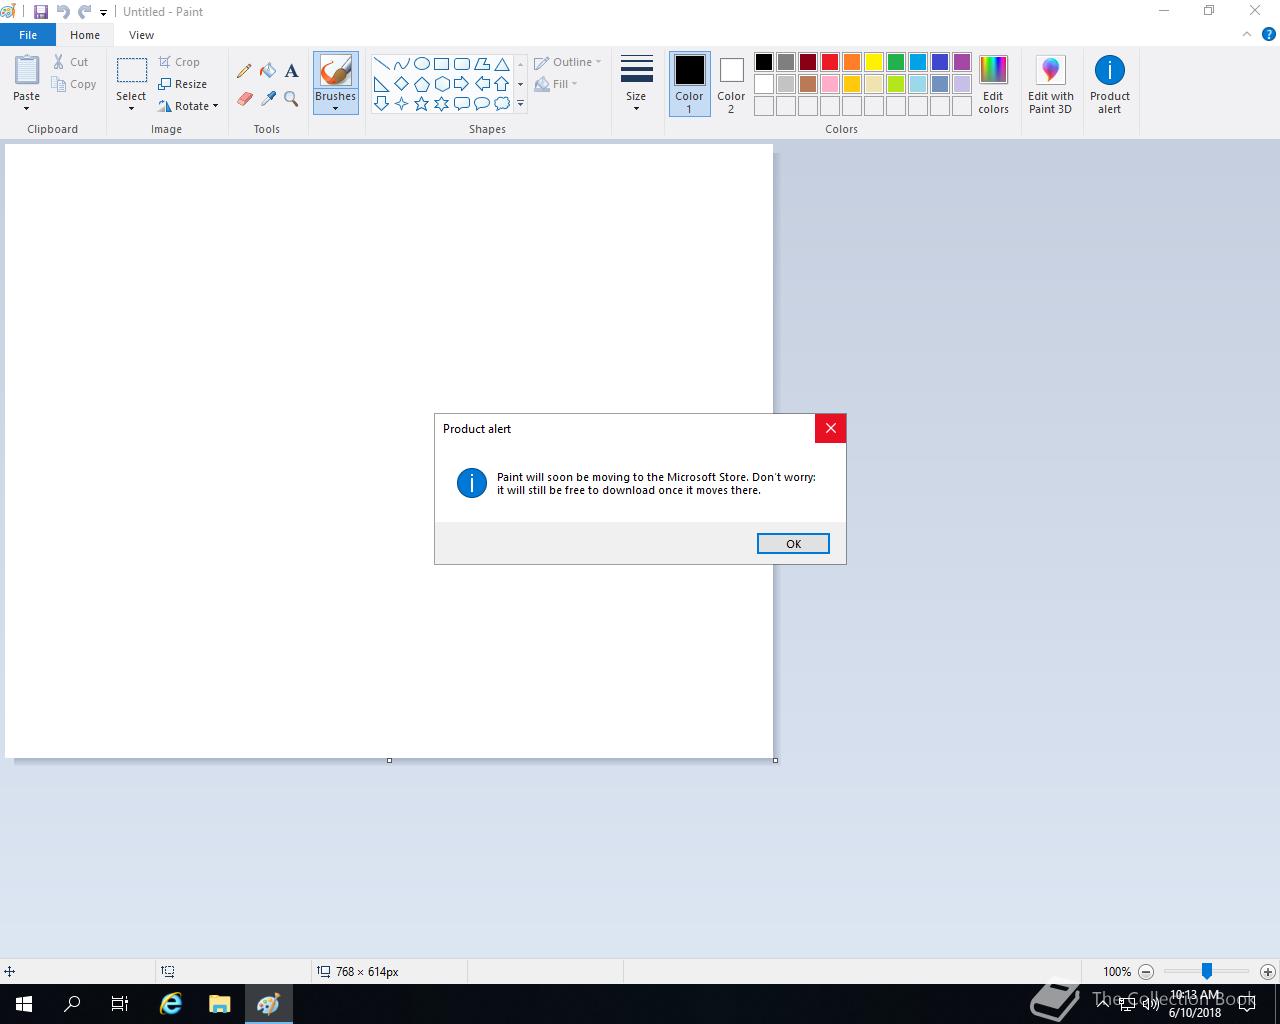The width and height of the screenshot is (1280, 1024).
Task: Choose the Rectangle shape
Action: point(441,64)
